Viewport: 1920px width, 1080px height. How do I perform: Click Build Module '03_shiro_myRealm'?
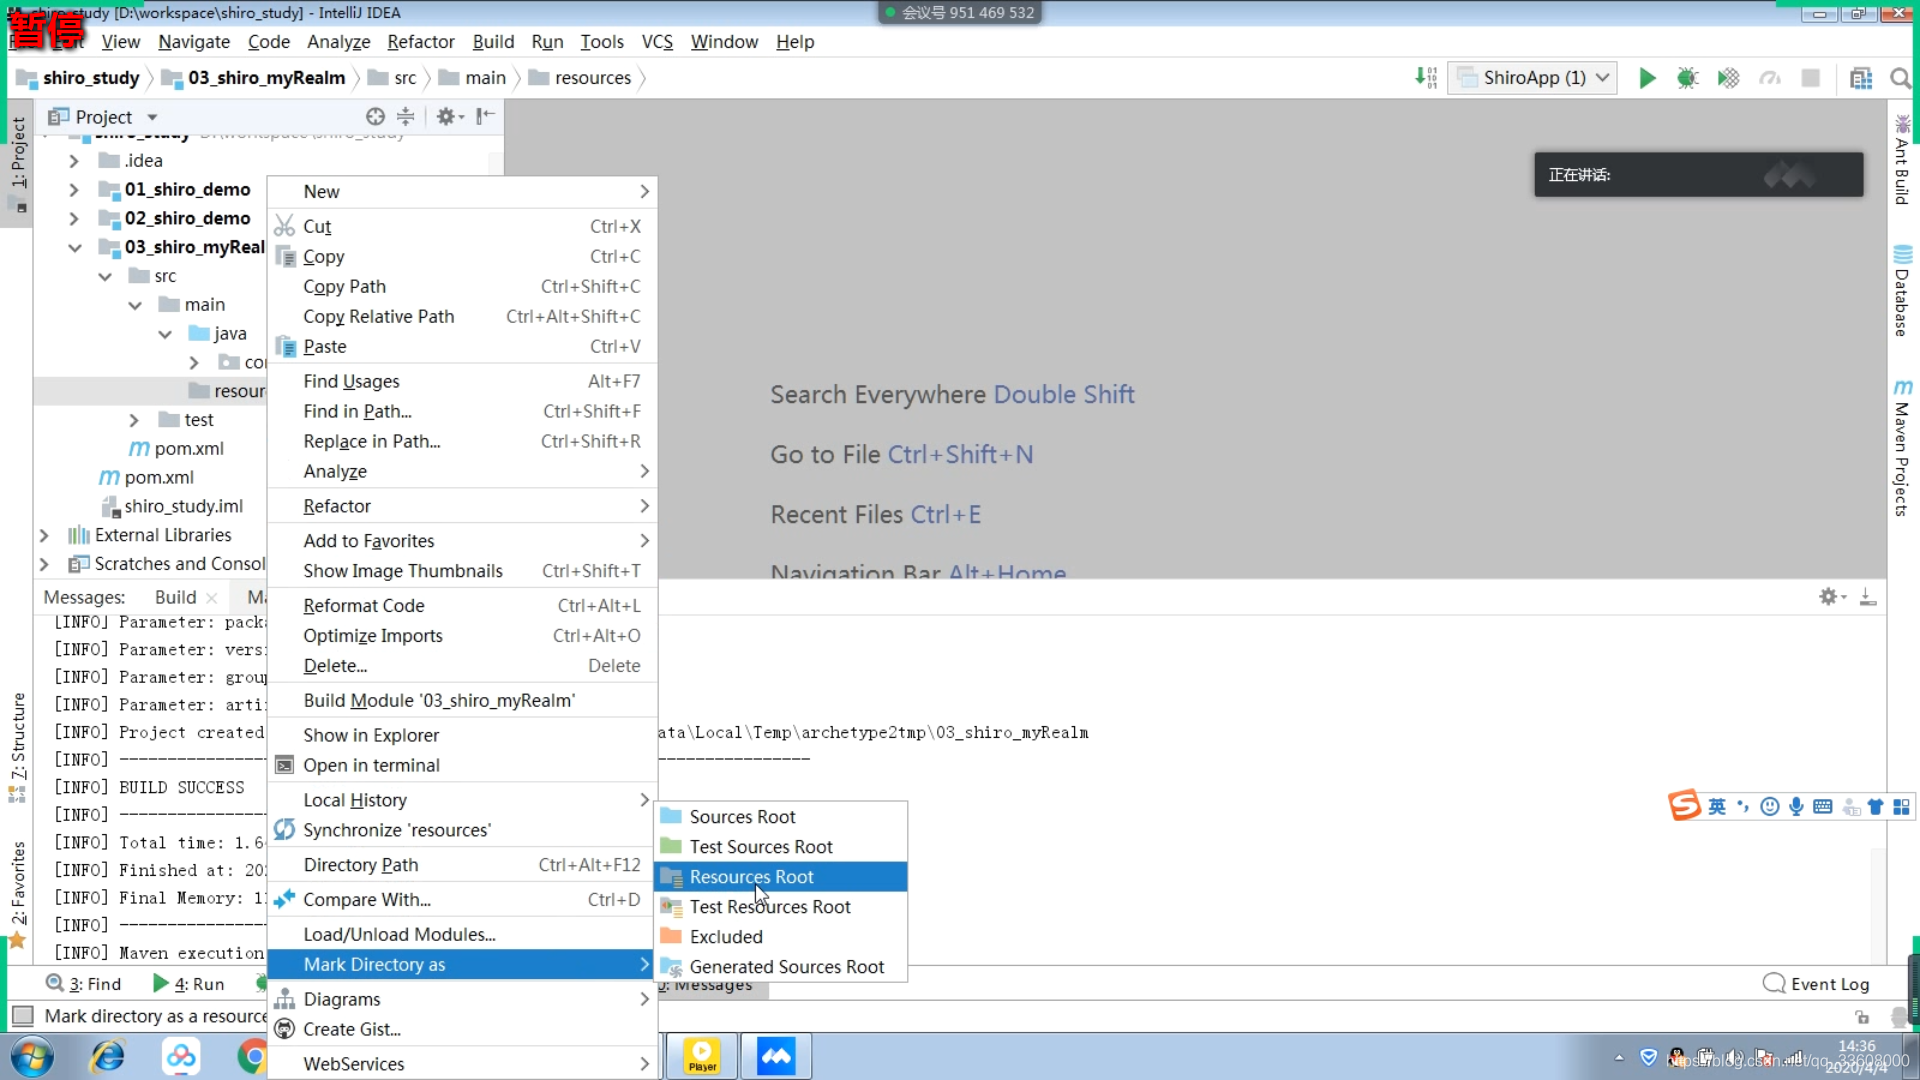462,701
